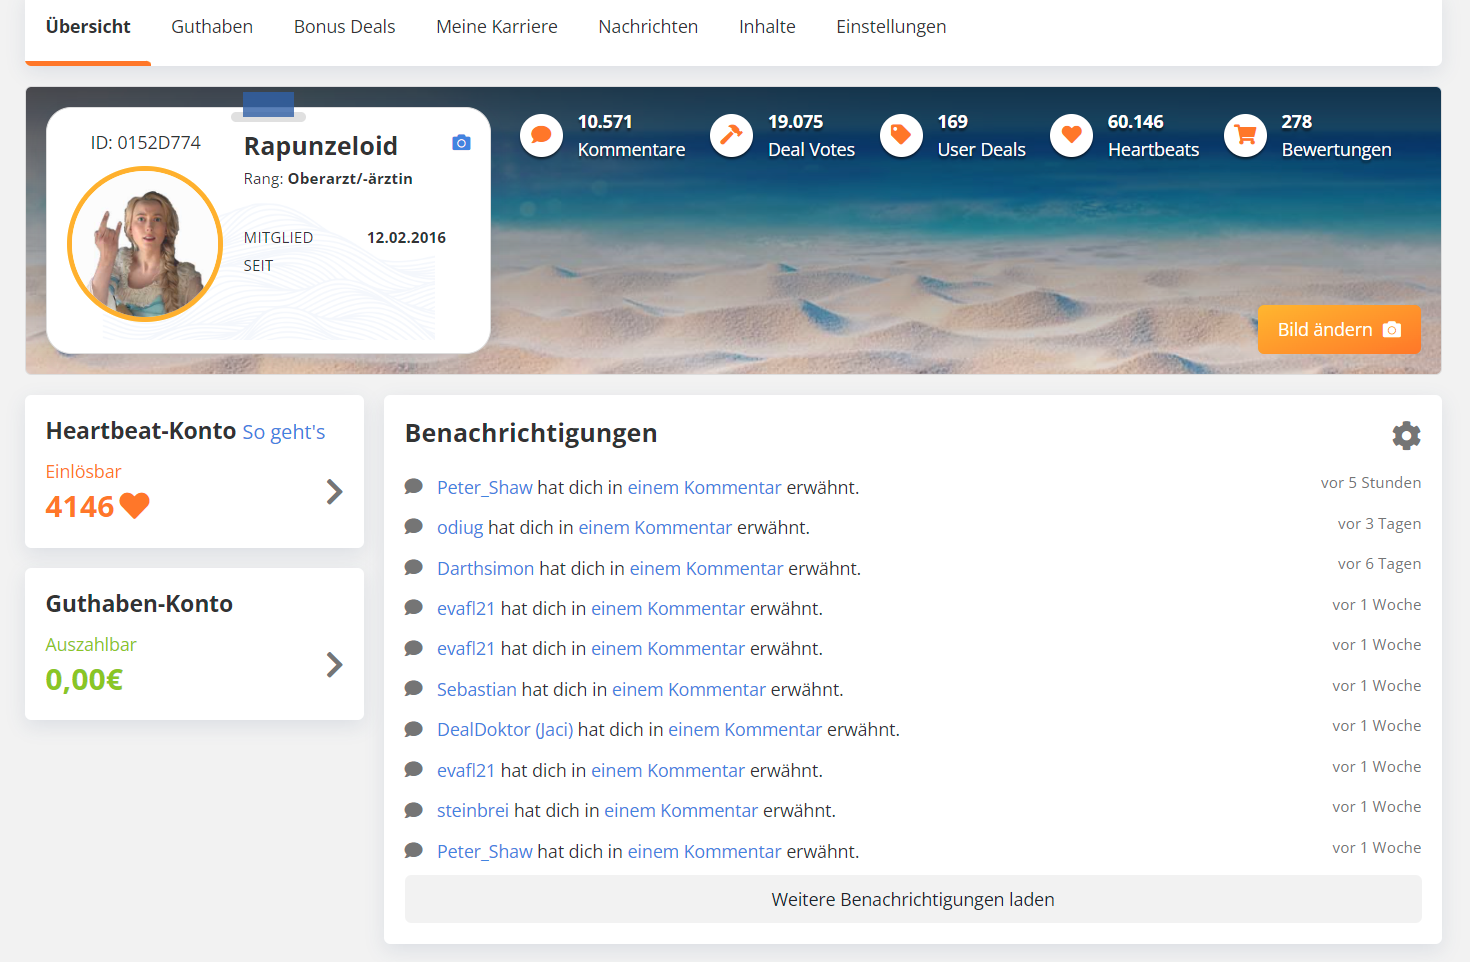
Task: Click comment bubble icon in odiug row
Action: [414, 526]
